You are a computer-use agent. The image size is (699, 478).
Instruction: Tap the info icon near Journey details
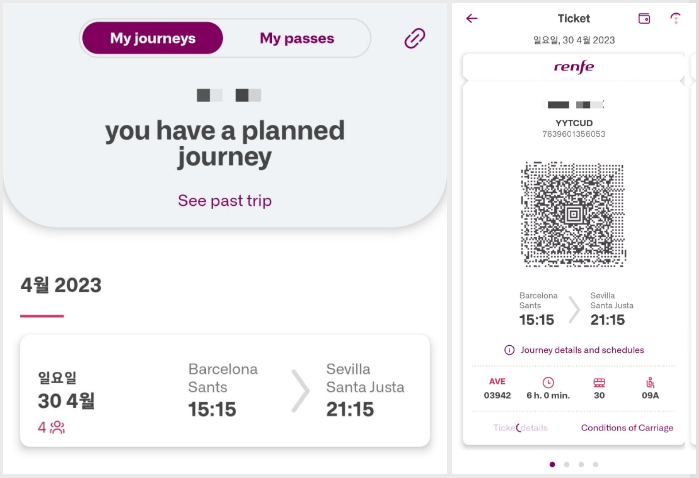point(509,350)
